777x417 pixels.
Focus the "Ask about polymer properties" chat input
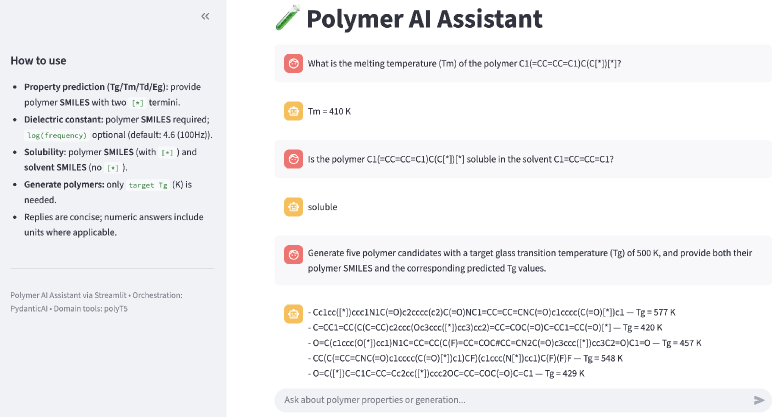[510, 400]
